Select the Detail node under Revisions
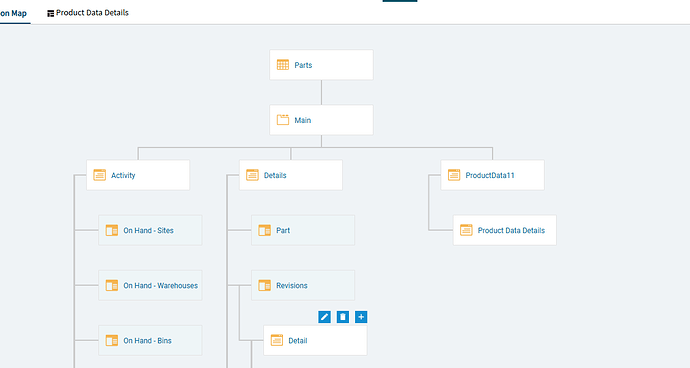This screenshot has height=368, width=690. 315,340
